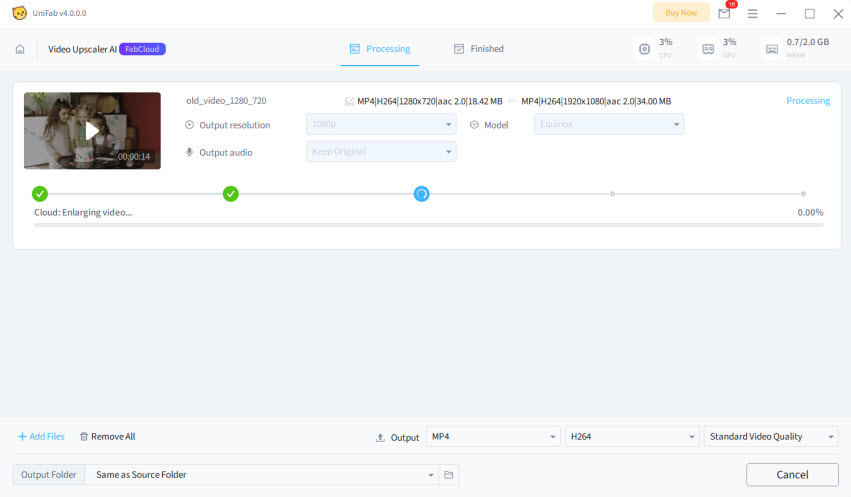This screenshot has width=851, height=497.
Task: Click the GPU usage icon
Action: (708, 48)
